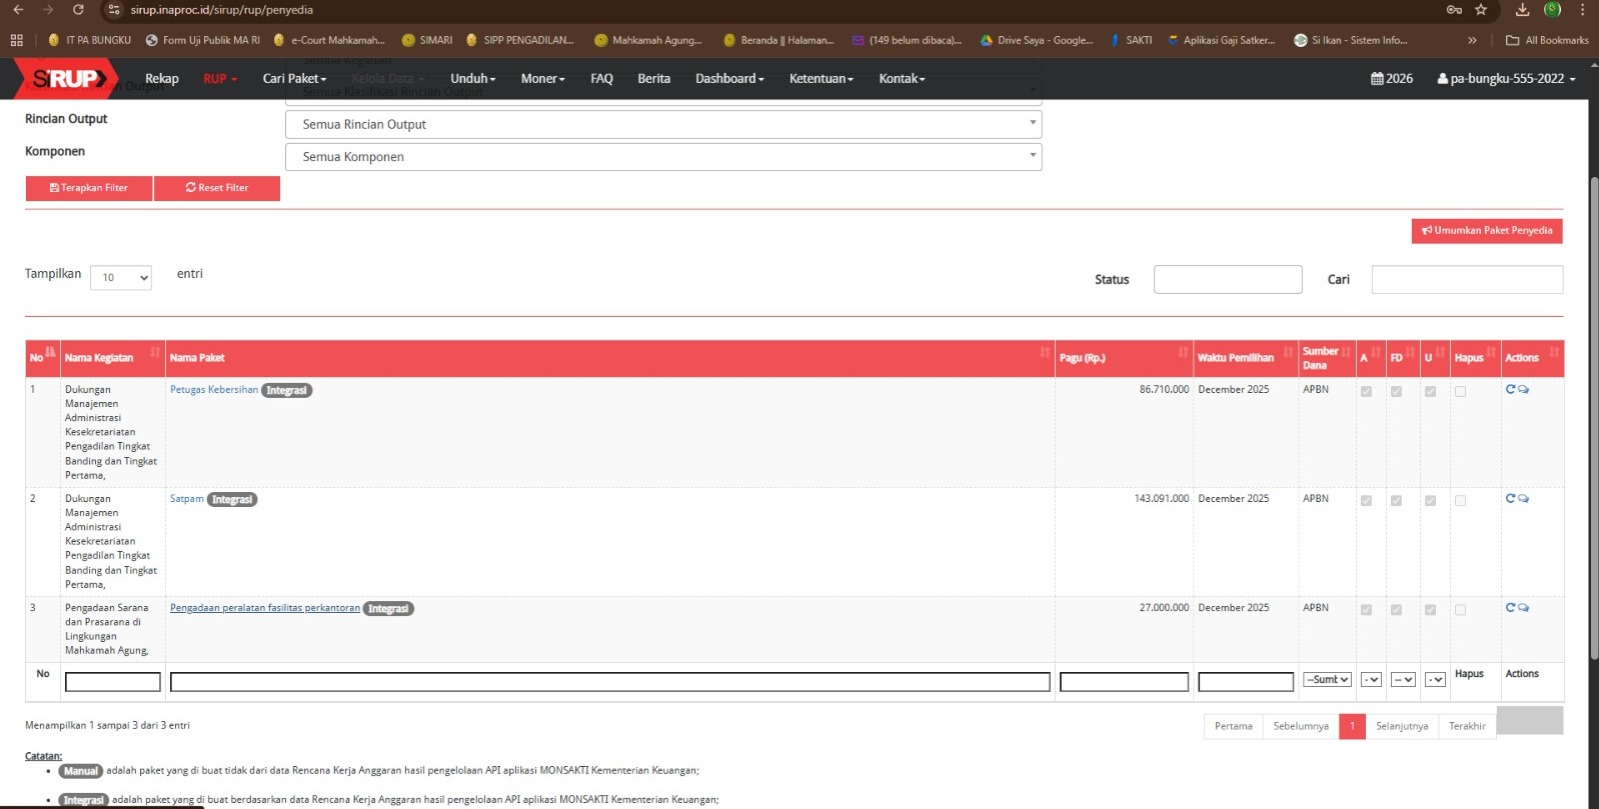The width and height of the screenshot is (1599, 809).
Task: Tick the Hapus checkbox for Pengadaan peralatan row
Action: click(x=1460, y=609)
